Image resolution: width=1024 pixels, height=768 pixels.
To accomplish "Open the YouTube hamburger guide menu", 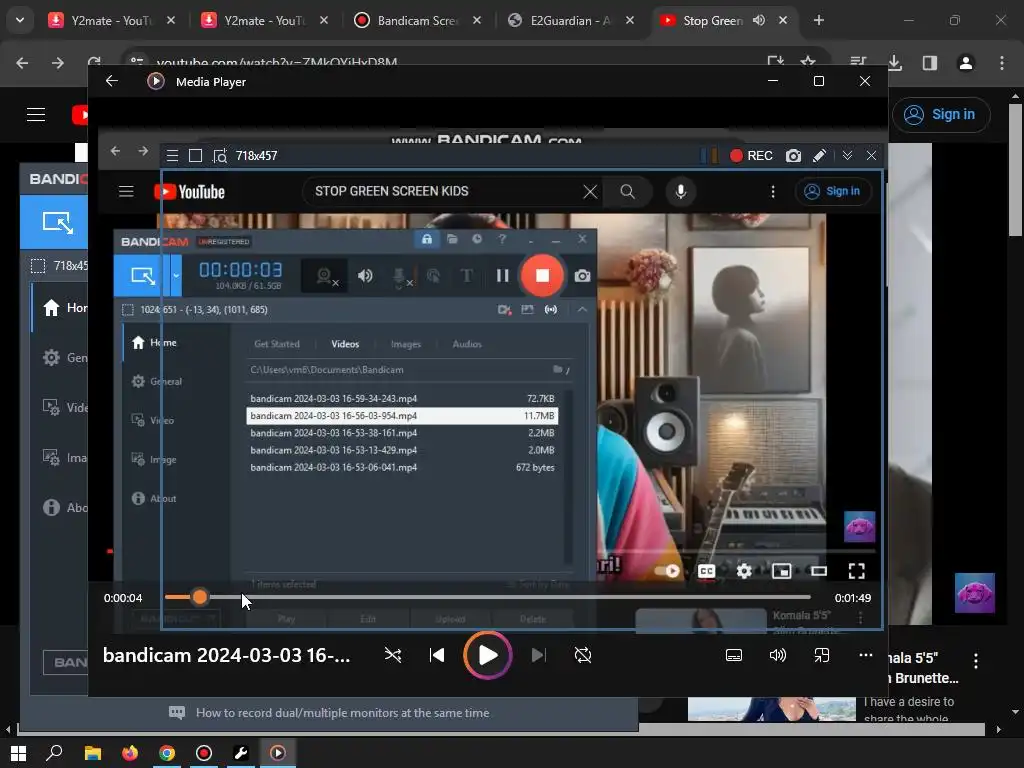I will [x=36, y=115].
